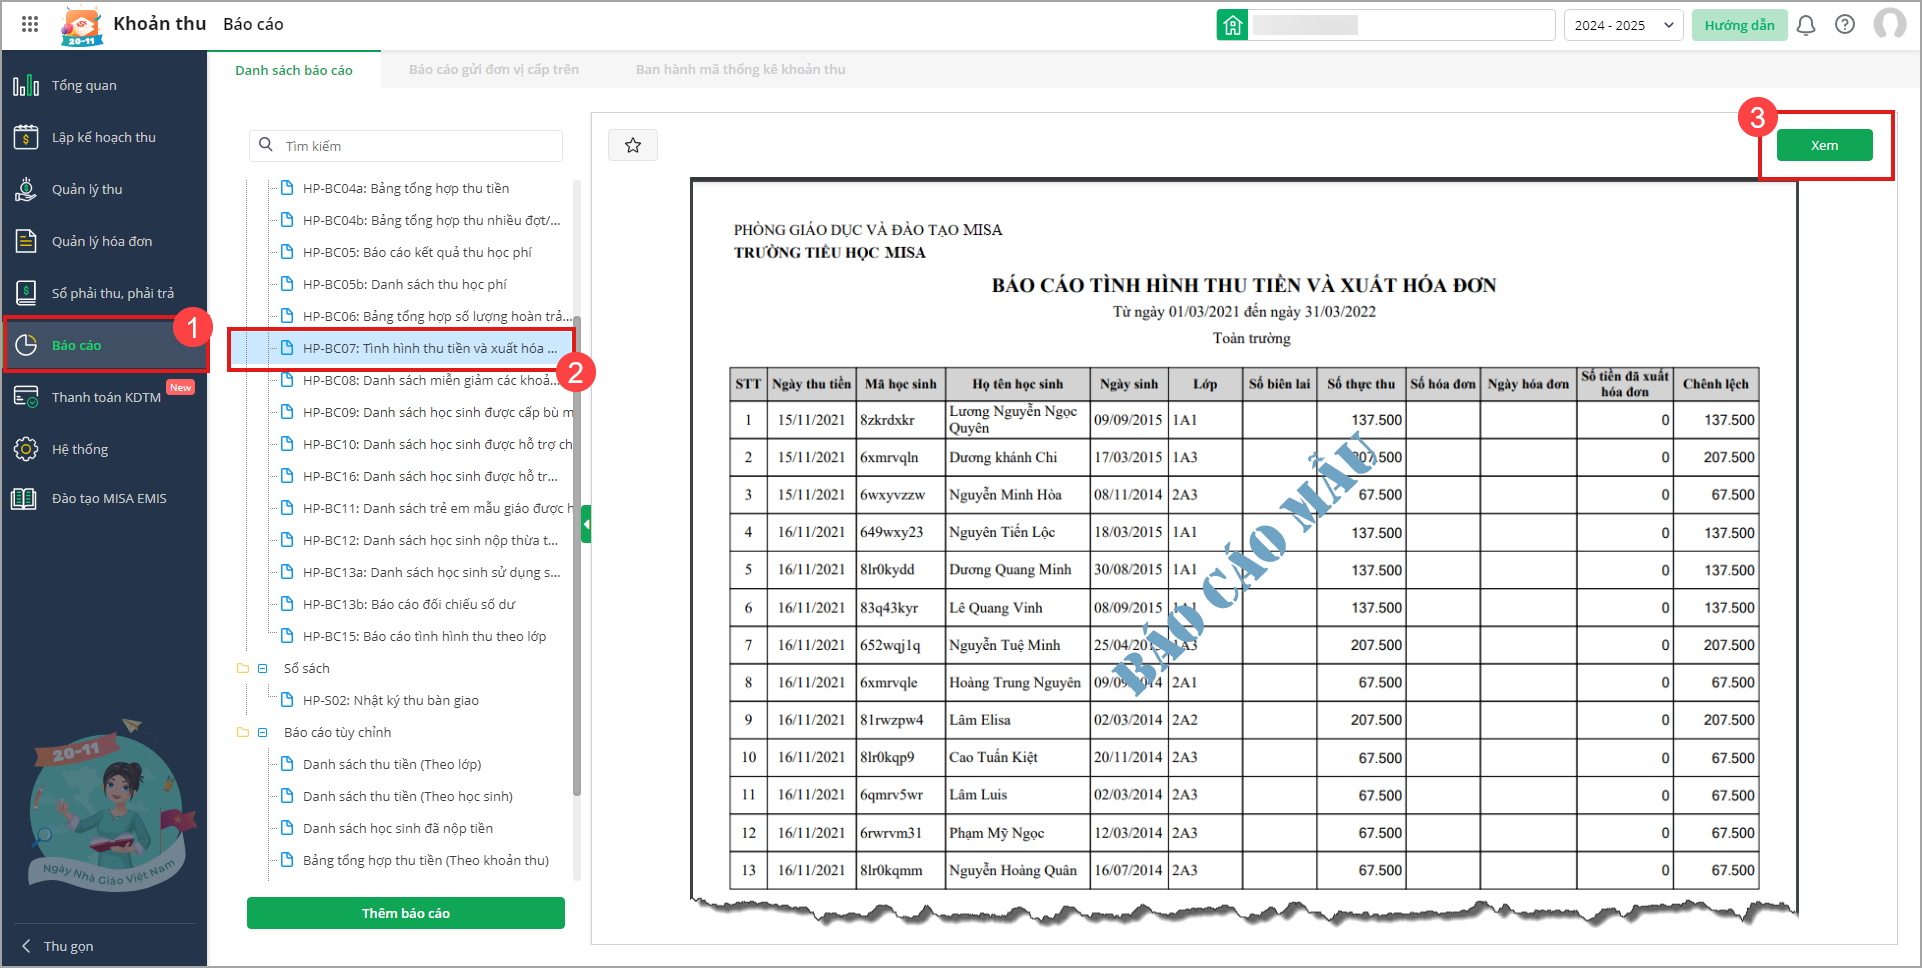Click the green home school icon
The width and height of the screenshot is (1922, 968).
tap(1232, 25)
